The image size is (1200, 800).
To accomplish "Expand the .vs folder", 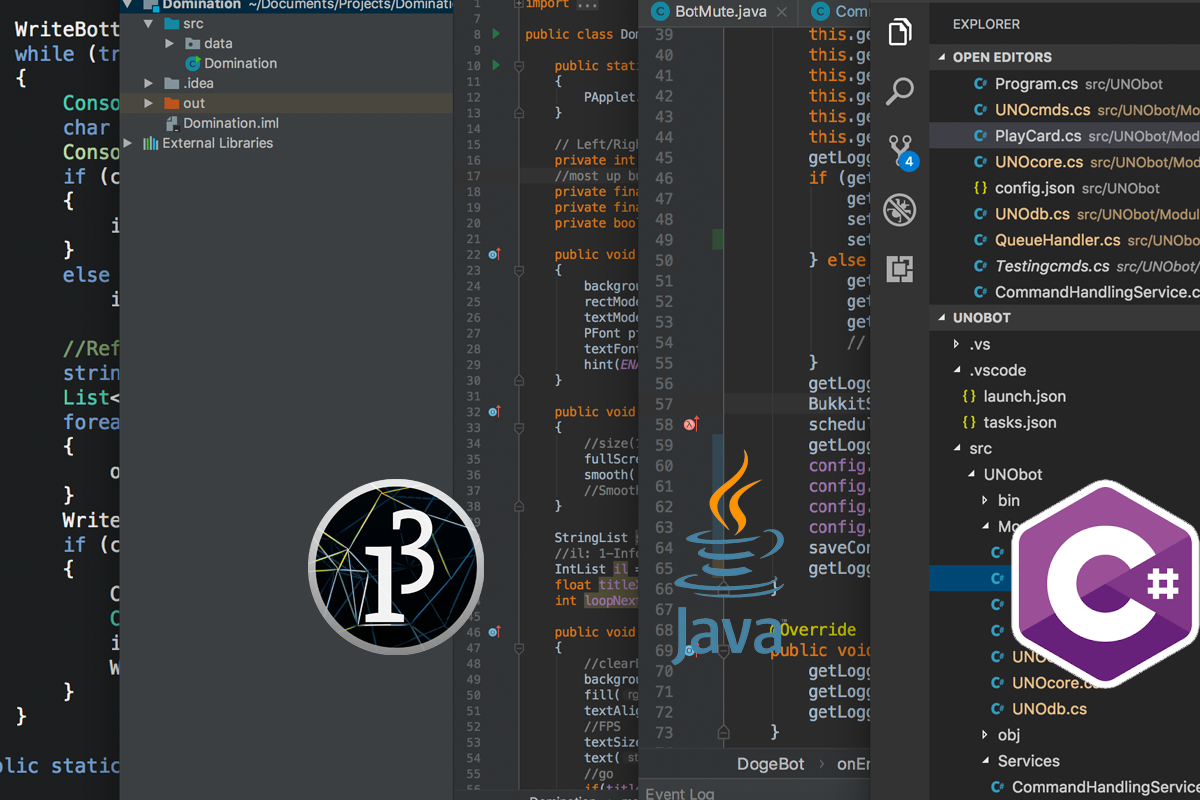I will coord(958,344).
